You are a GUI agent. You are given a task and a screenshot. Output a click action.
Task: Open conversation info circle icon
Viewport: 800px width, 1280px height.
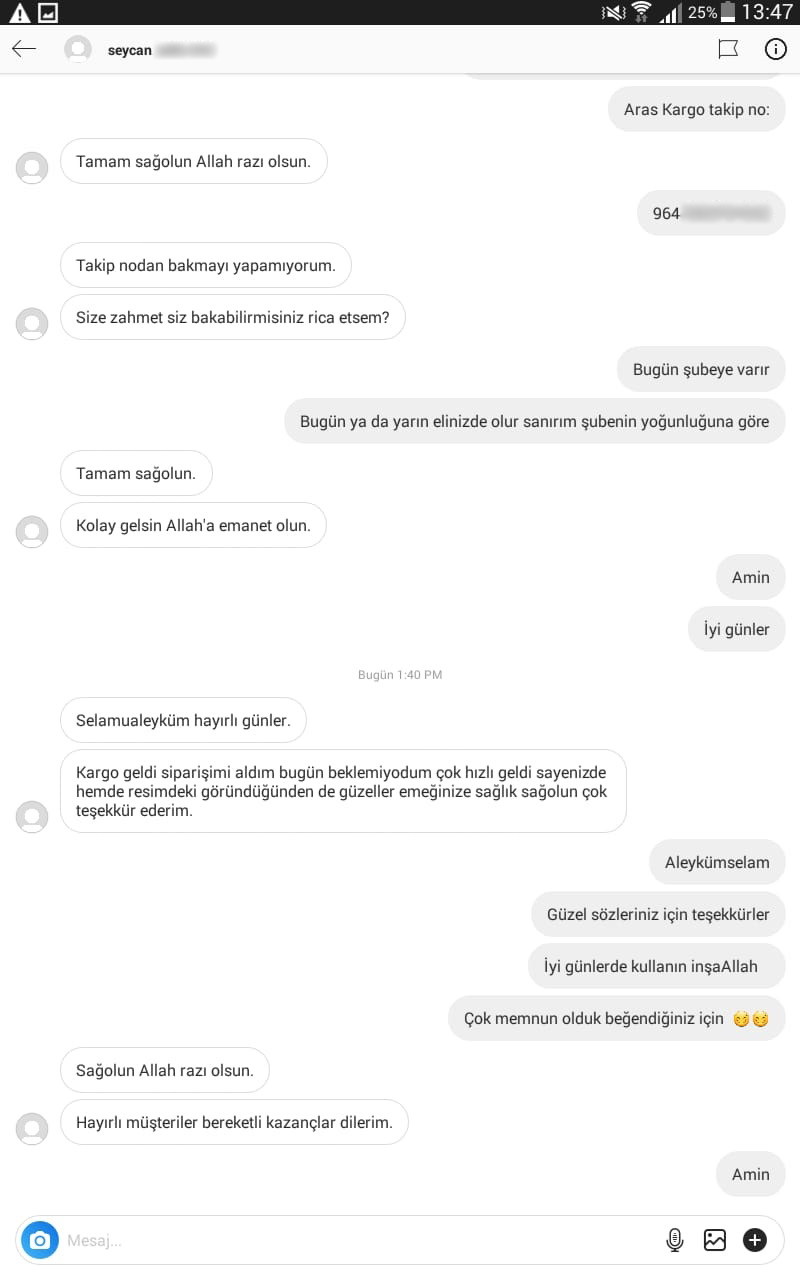point(775,48)
